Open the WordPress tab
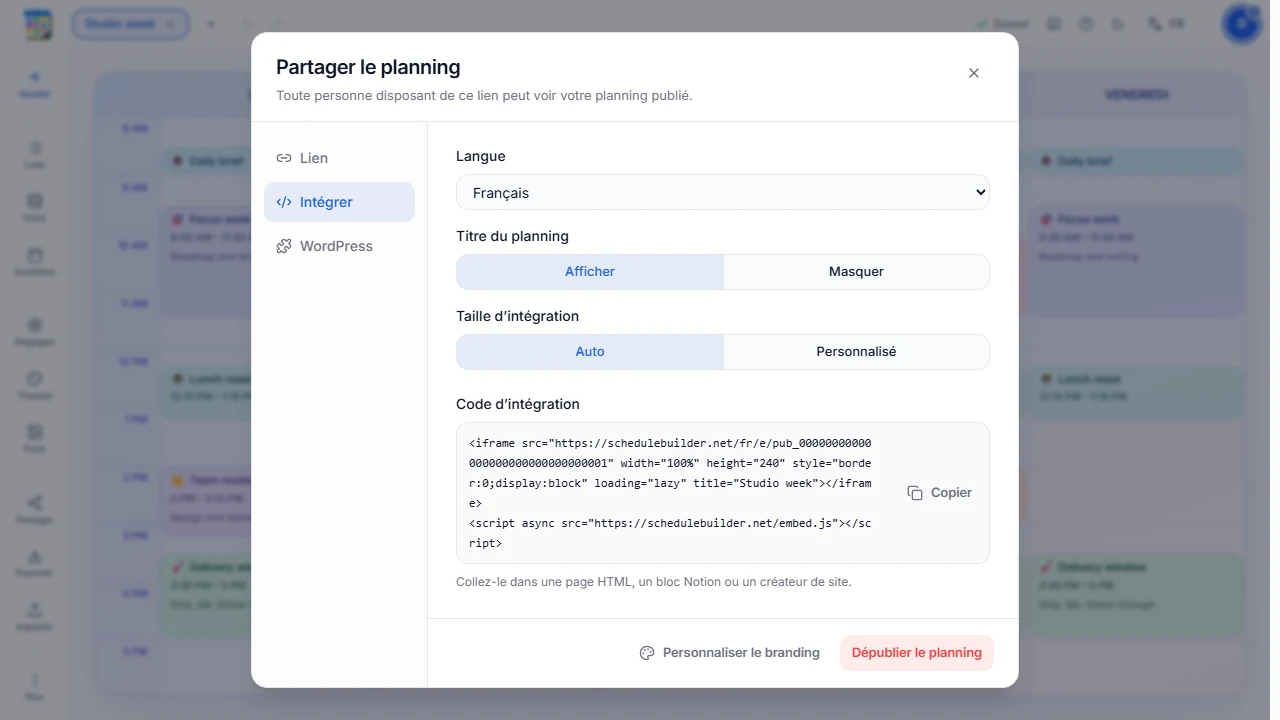Screen dimensions: 1280x720 [339, 246]
